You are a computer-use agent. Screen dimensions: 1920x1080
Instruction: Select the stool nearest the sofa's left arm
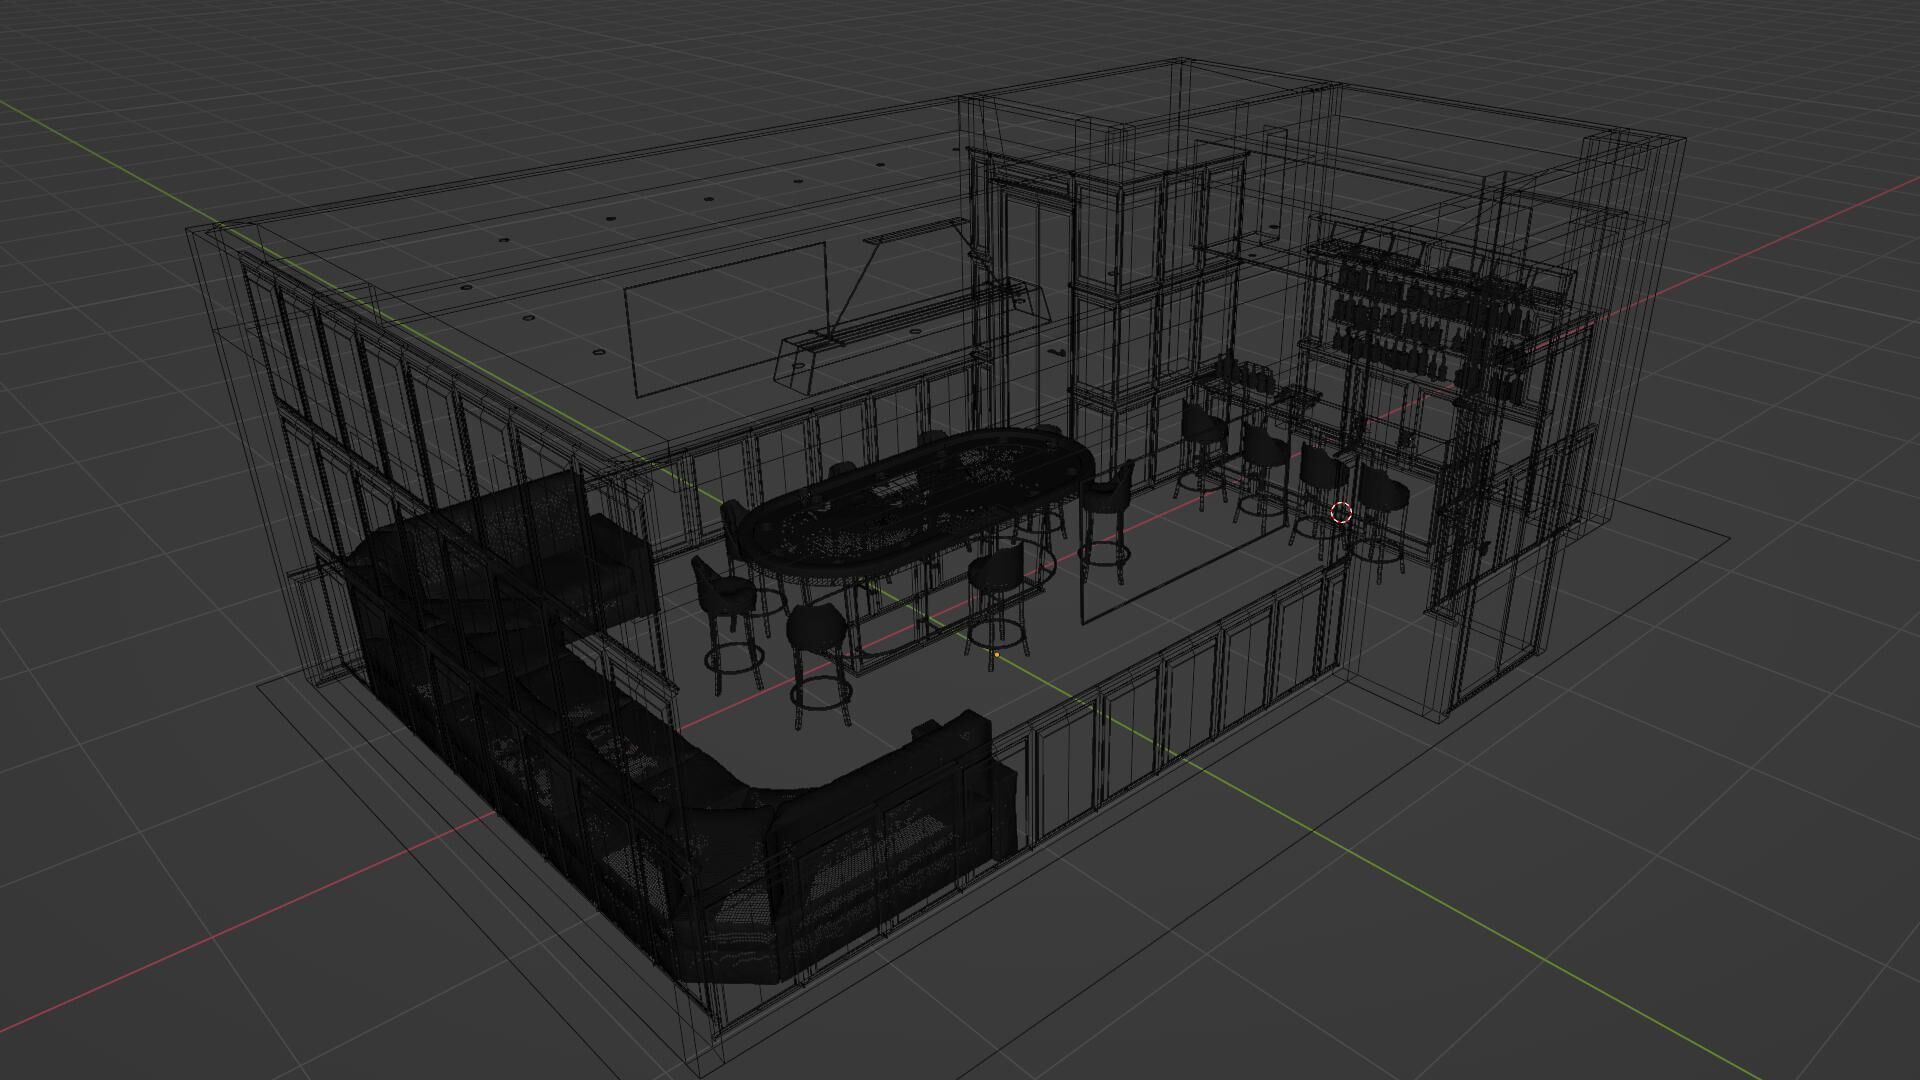pyautogui.click(x=730, y=625)
